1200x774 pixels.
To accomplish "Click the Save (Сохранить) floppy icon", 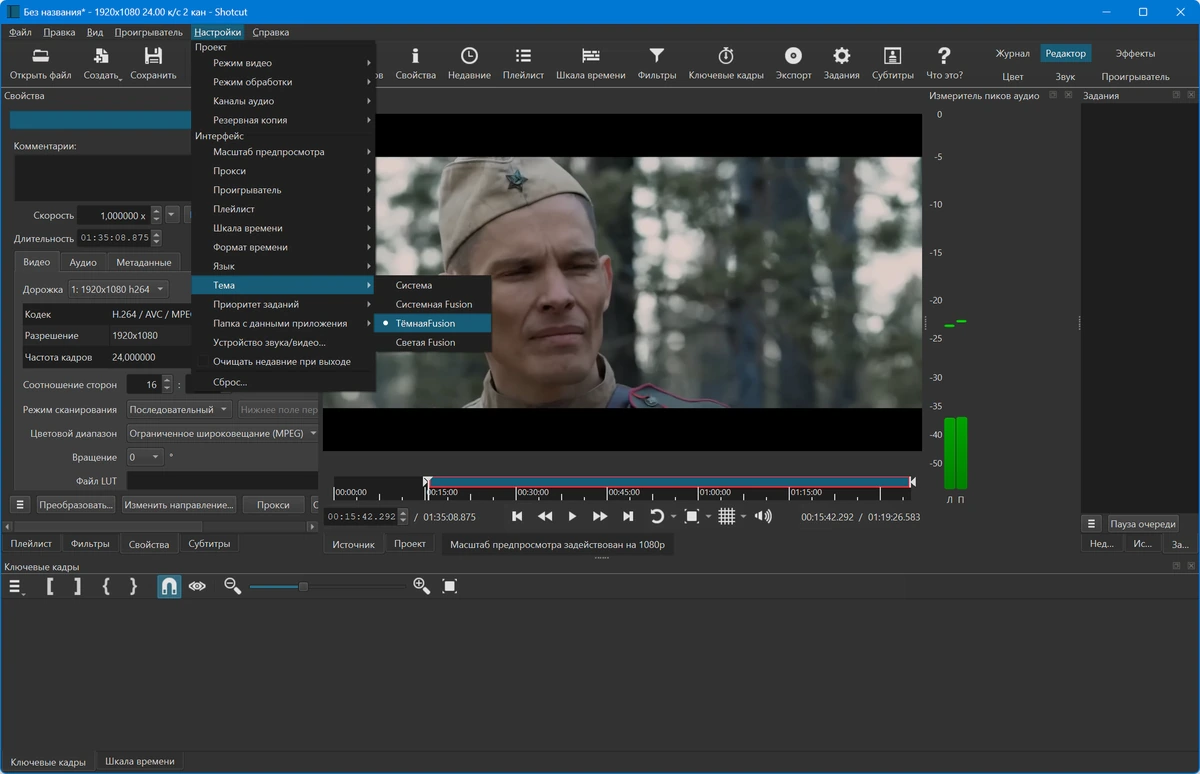I will coord(153,62).
